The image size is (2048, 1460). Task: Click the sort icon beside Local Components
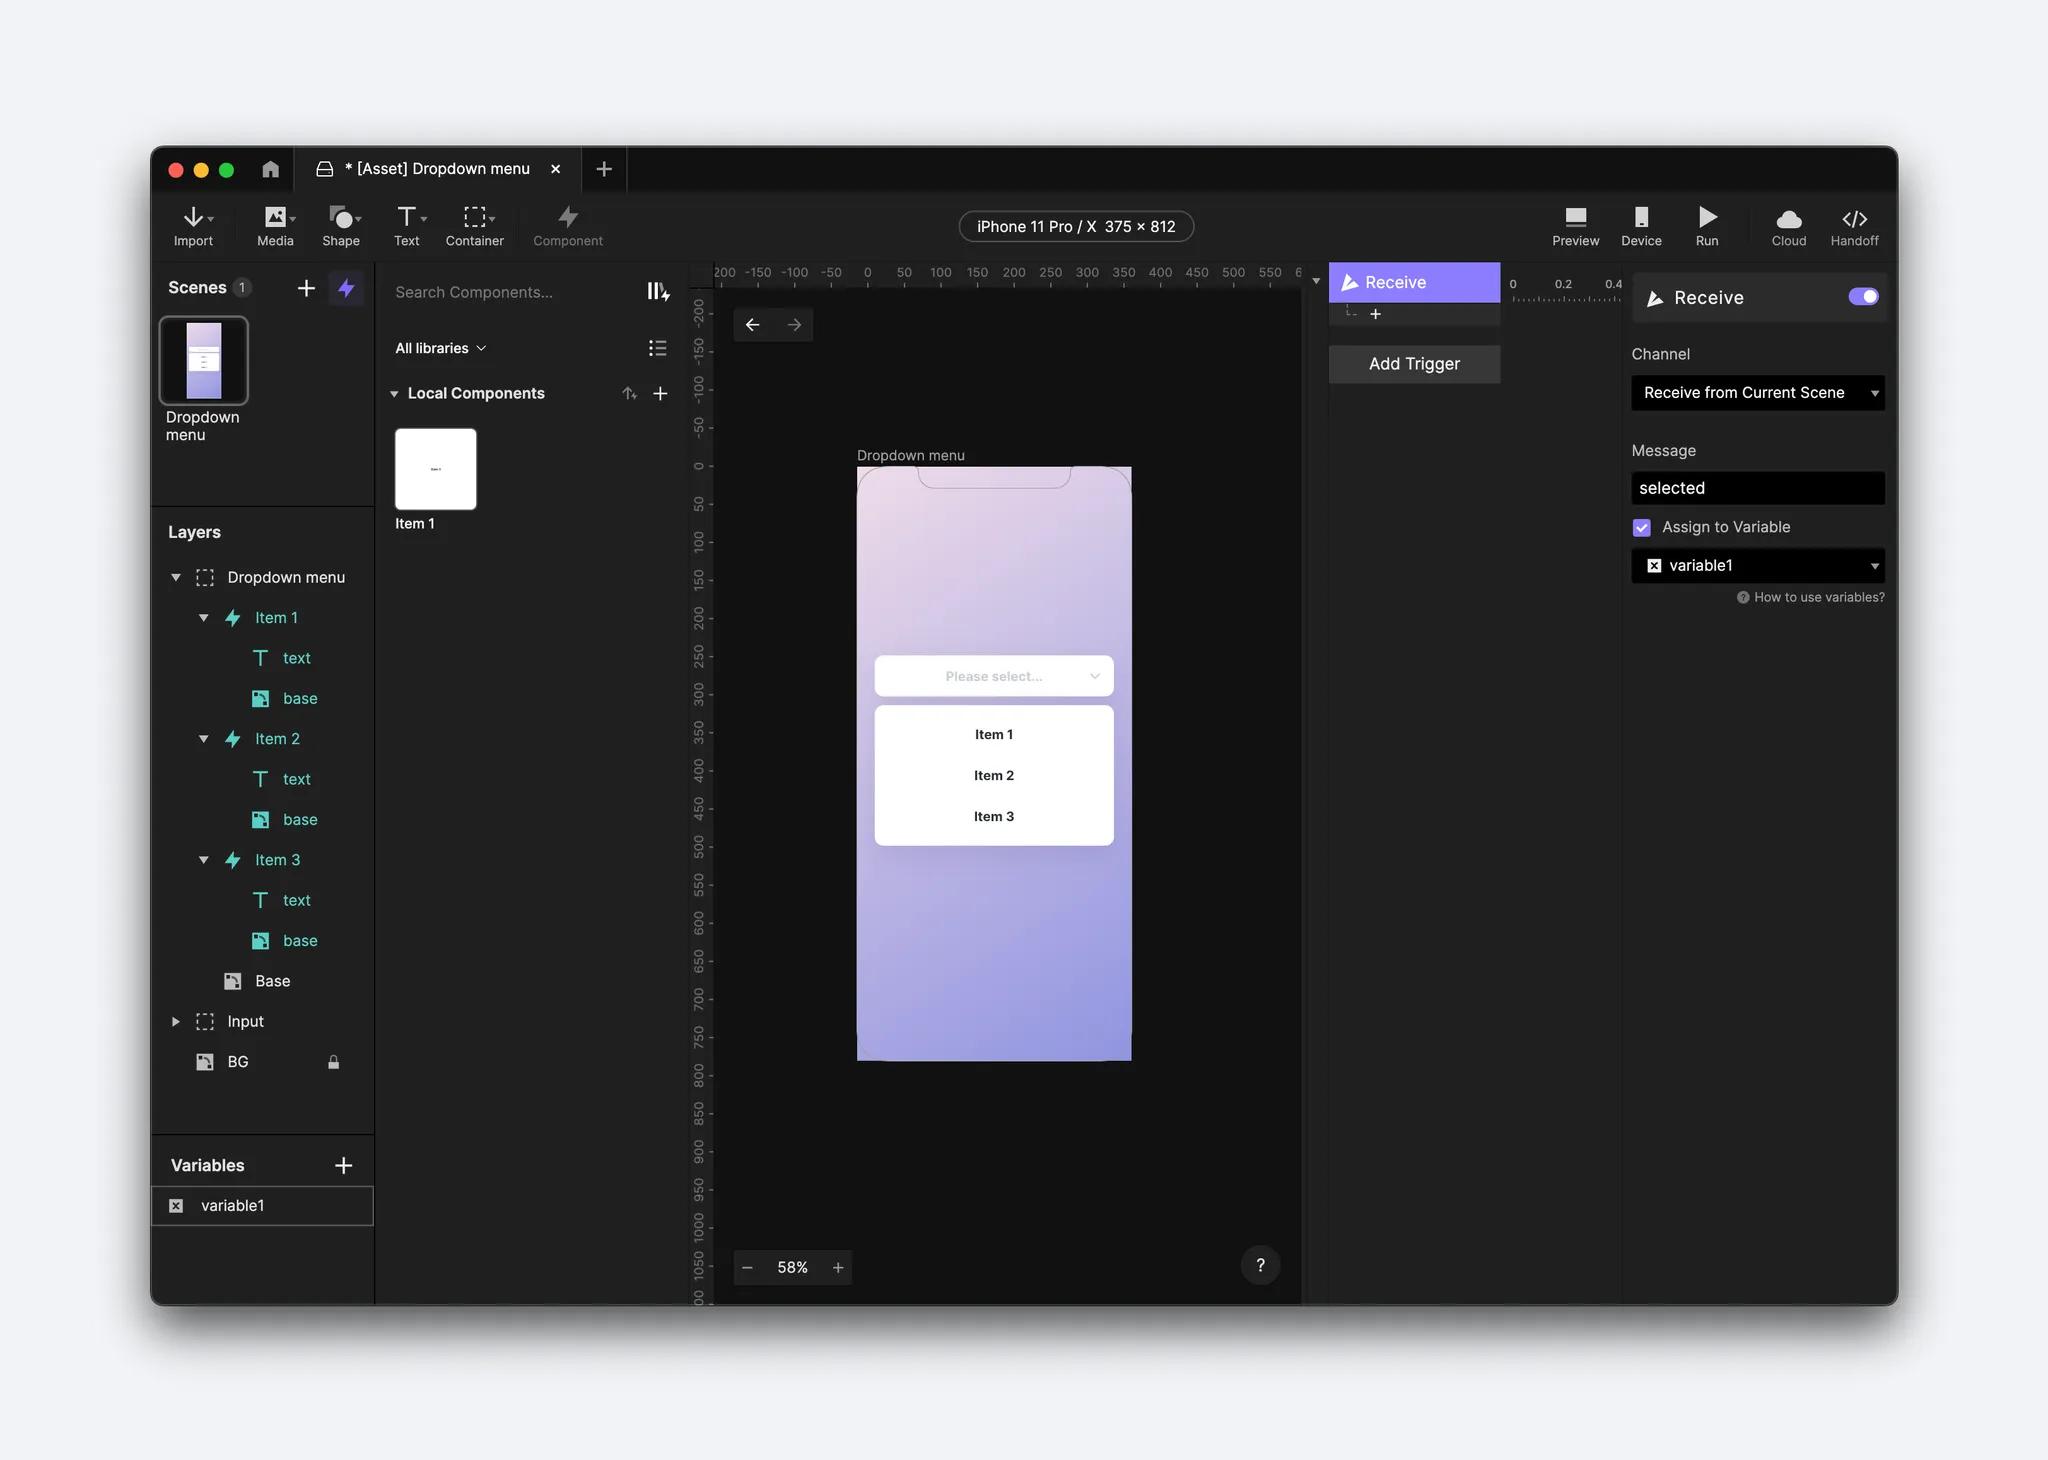[629, 393]
